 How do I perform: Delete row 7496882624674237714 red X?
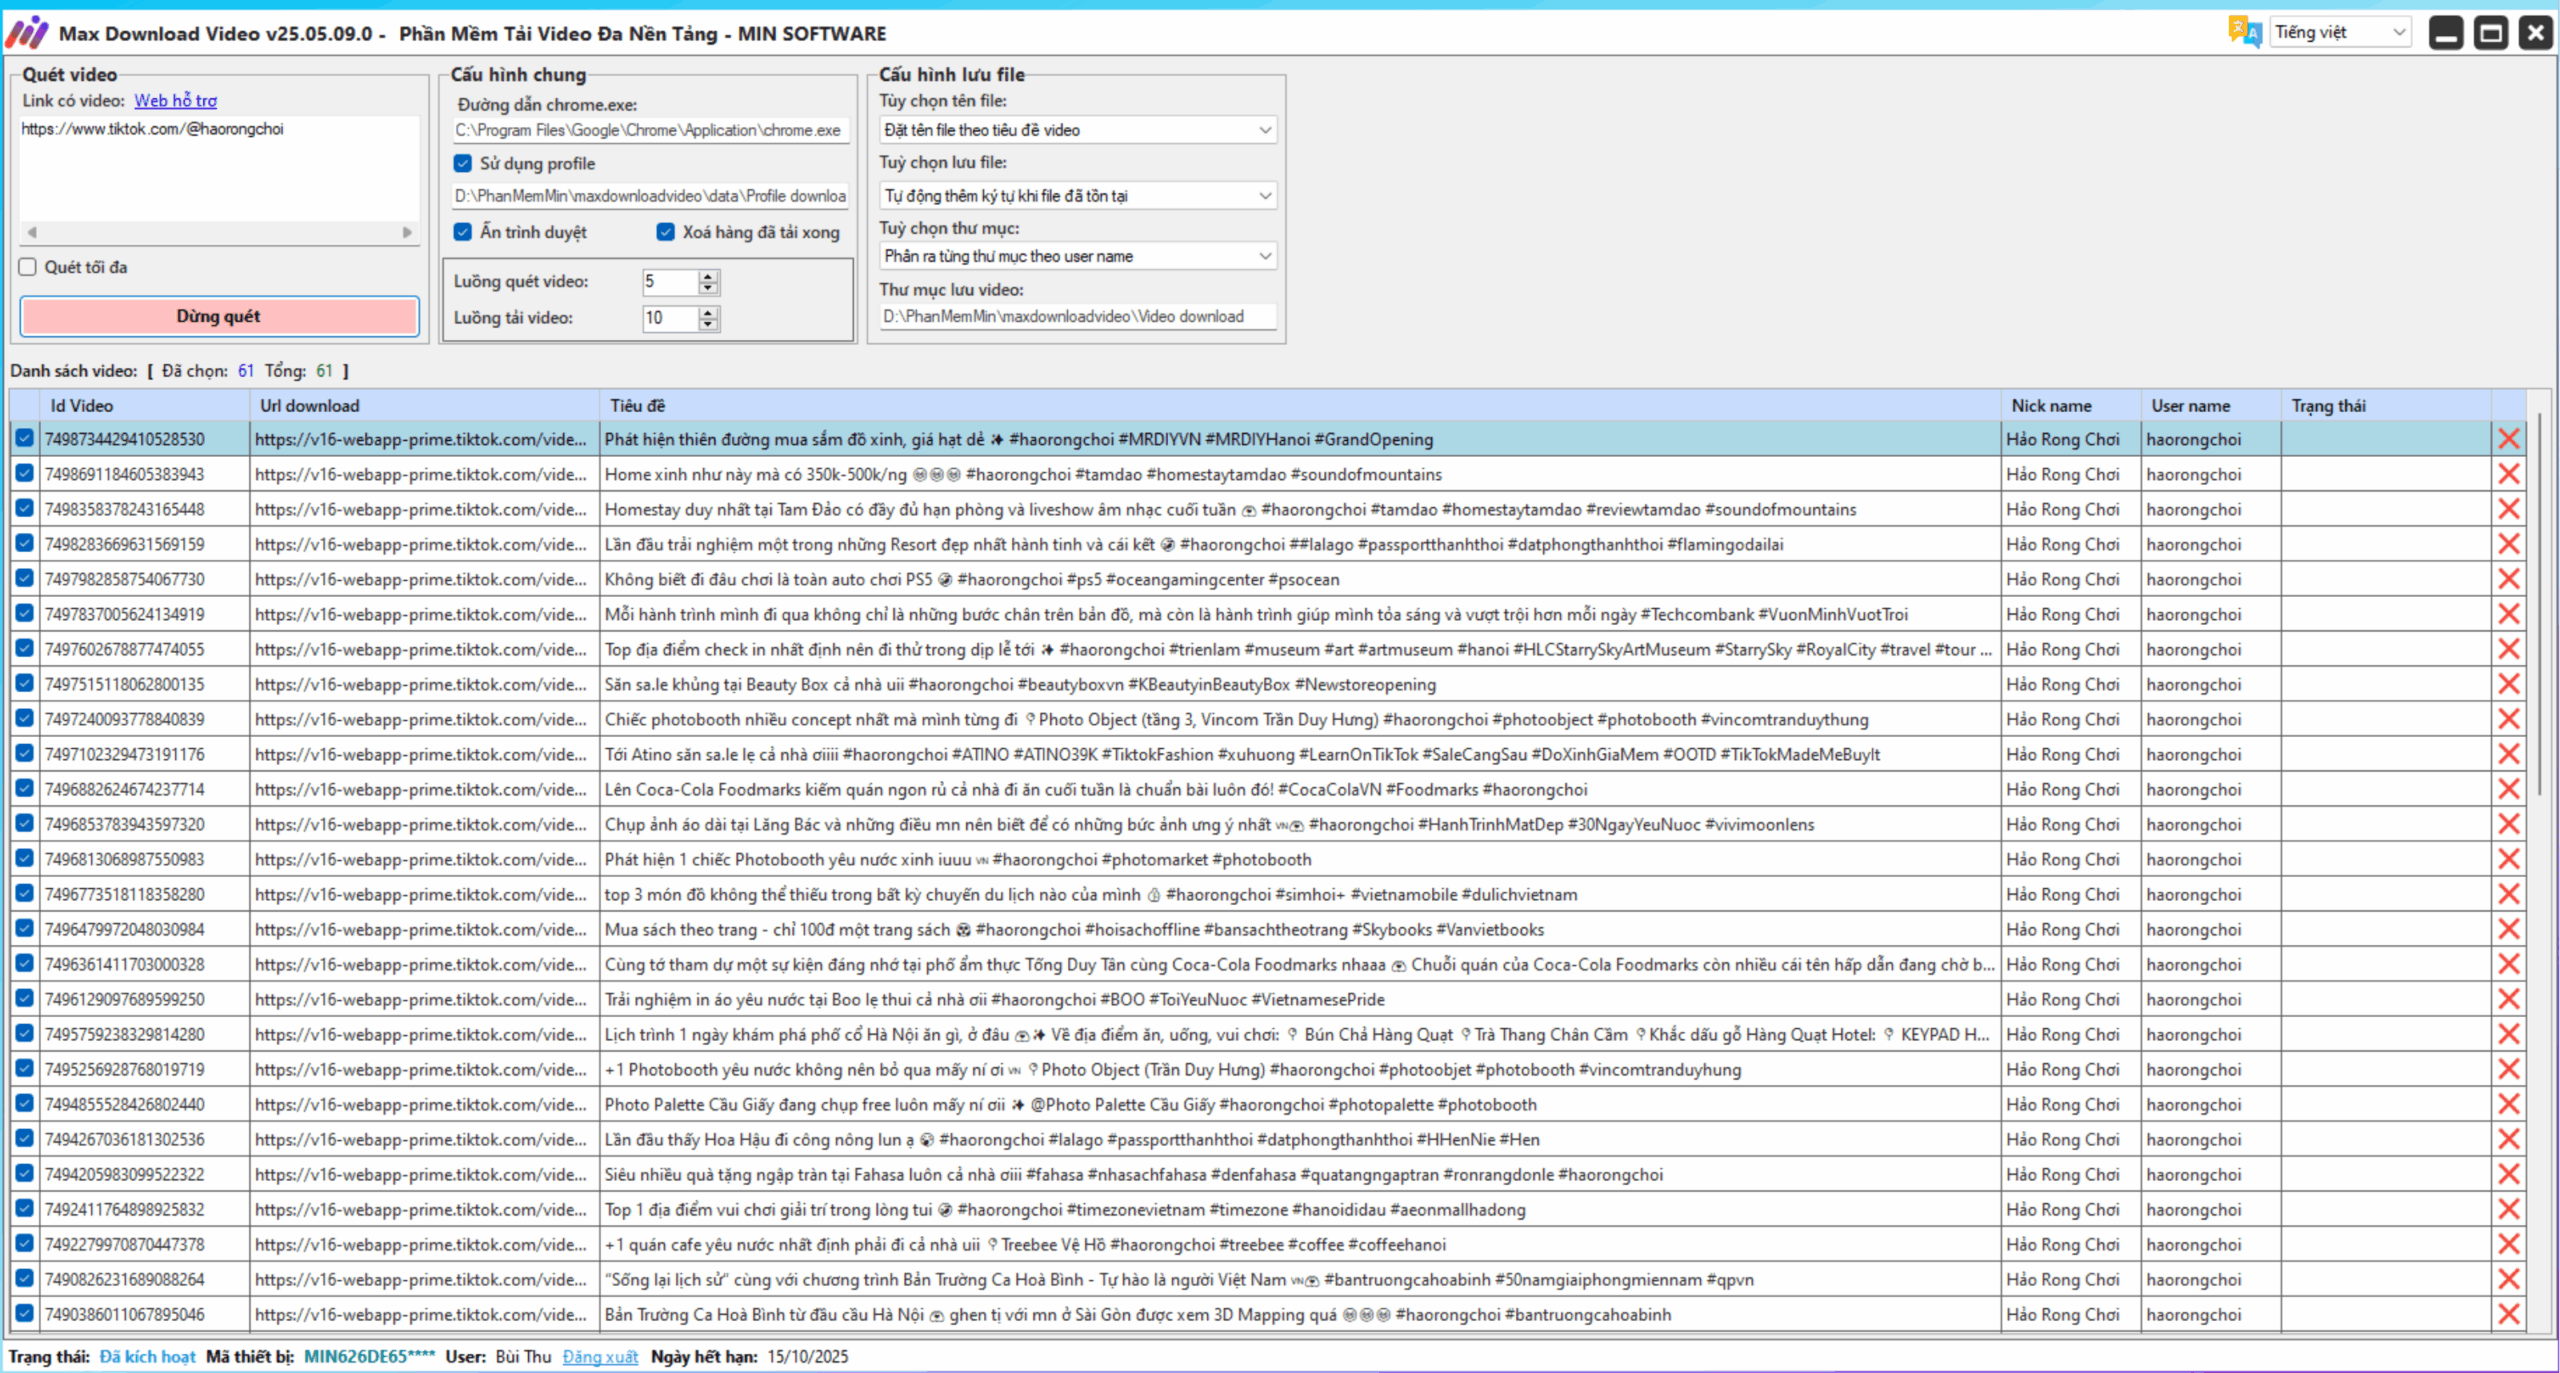(2508, 789)
